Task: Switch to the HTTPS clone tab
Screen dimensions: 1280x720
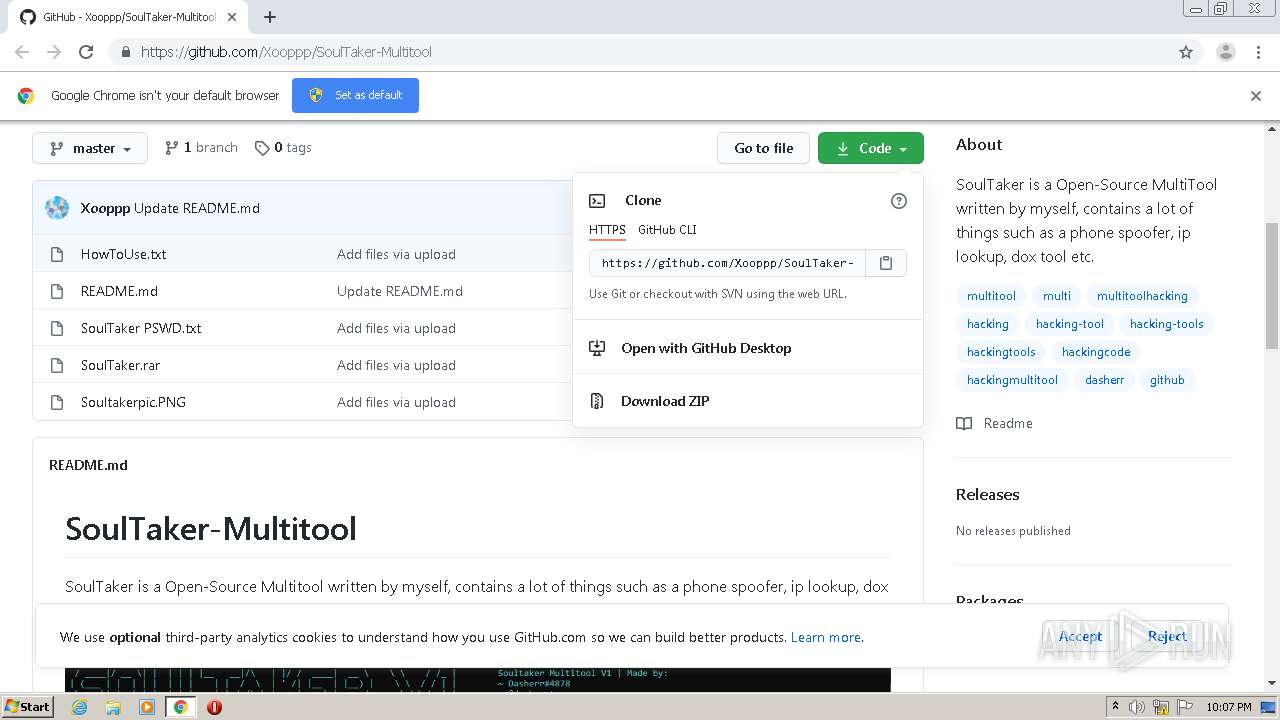Action: [x=607, y=230]
